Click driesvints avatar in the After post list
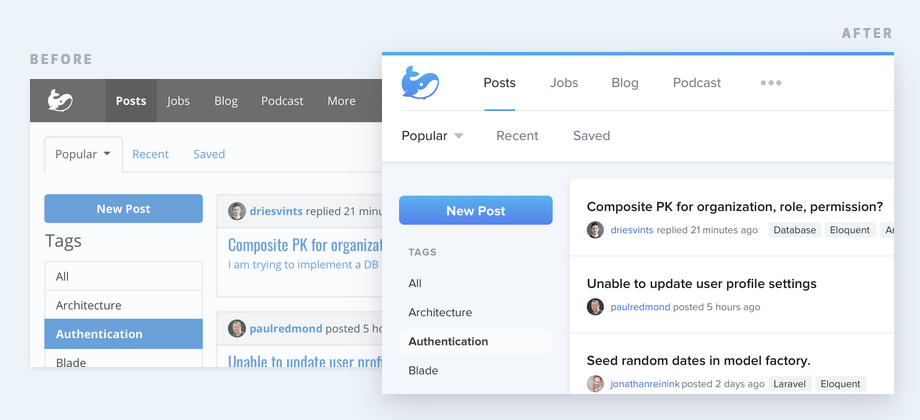920x420 pixels. [595, 230]
